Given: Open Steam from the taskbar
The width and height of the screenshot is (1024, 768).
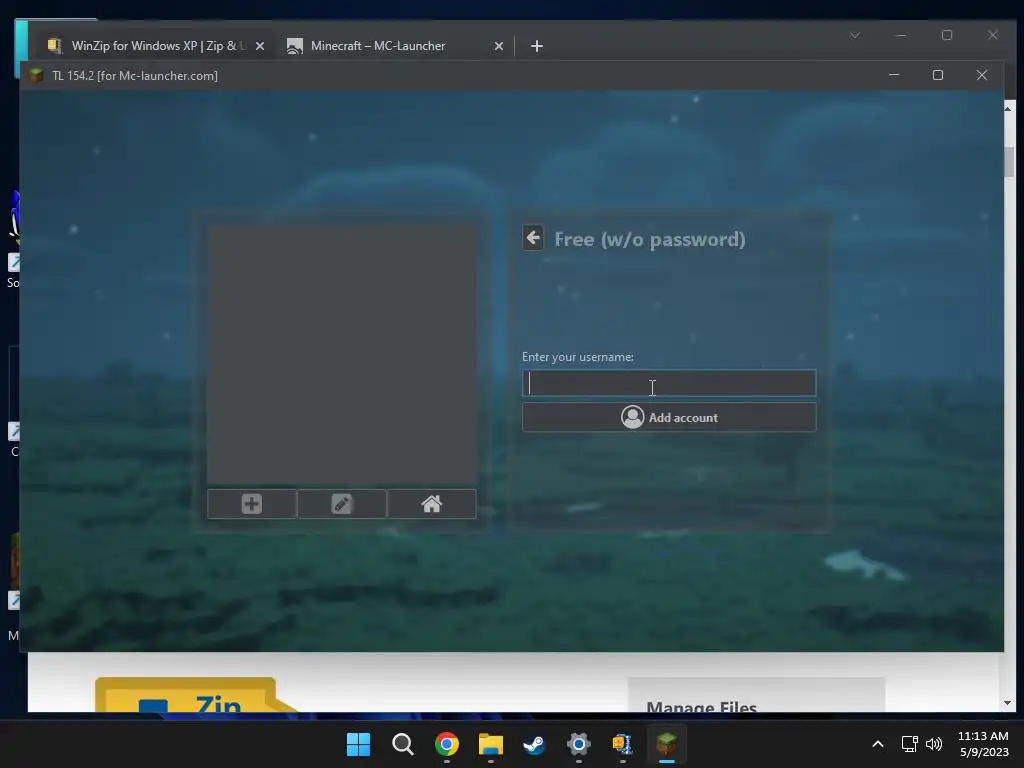Looking at the screenshot, I should click(534, 744).
